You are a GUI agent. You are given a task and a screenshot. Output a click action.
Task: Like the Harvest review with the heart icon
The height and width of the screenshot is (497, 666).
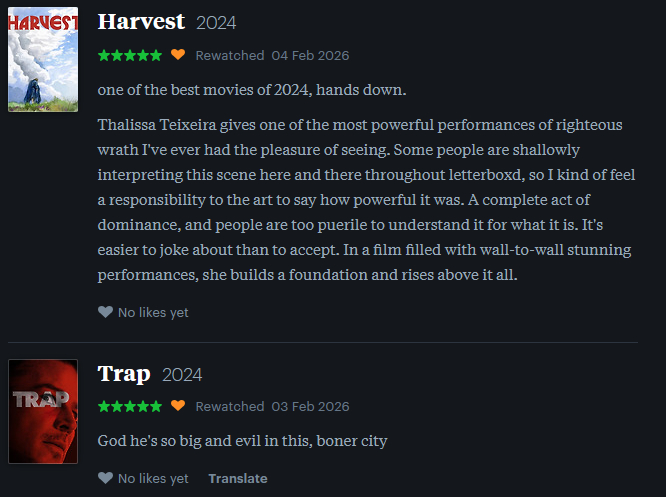[105, 312]
